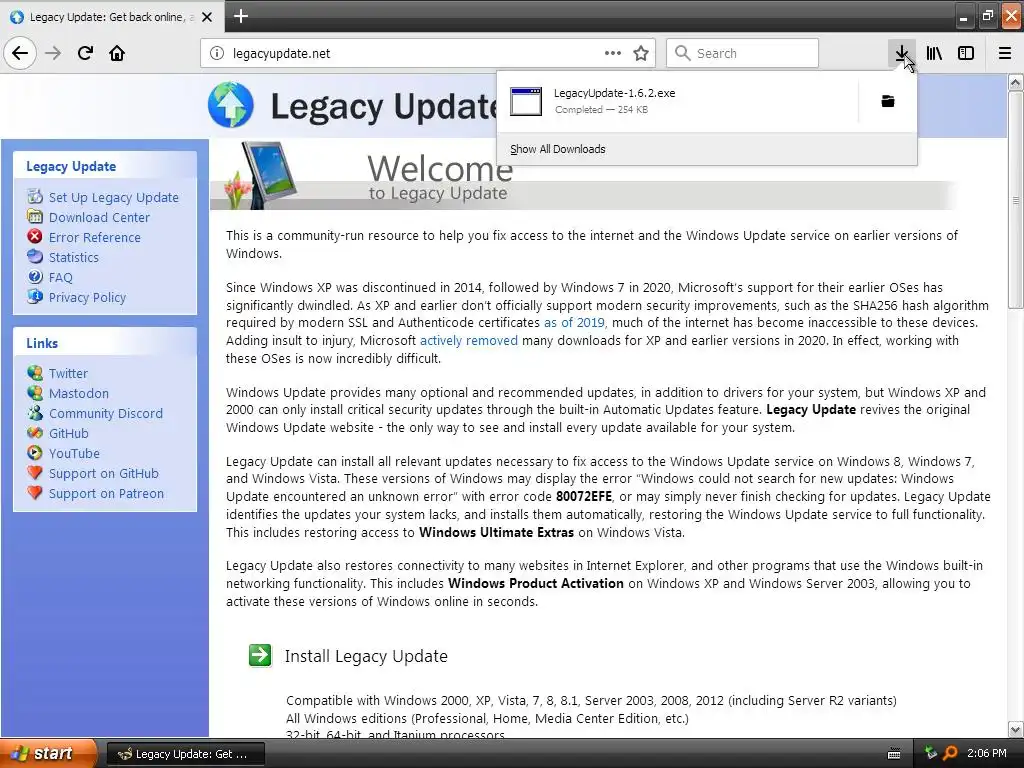Close the Legacy Update tab
The height and width of the screenshot is (768, 1024).
(x=207, y=17)
